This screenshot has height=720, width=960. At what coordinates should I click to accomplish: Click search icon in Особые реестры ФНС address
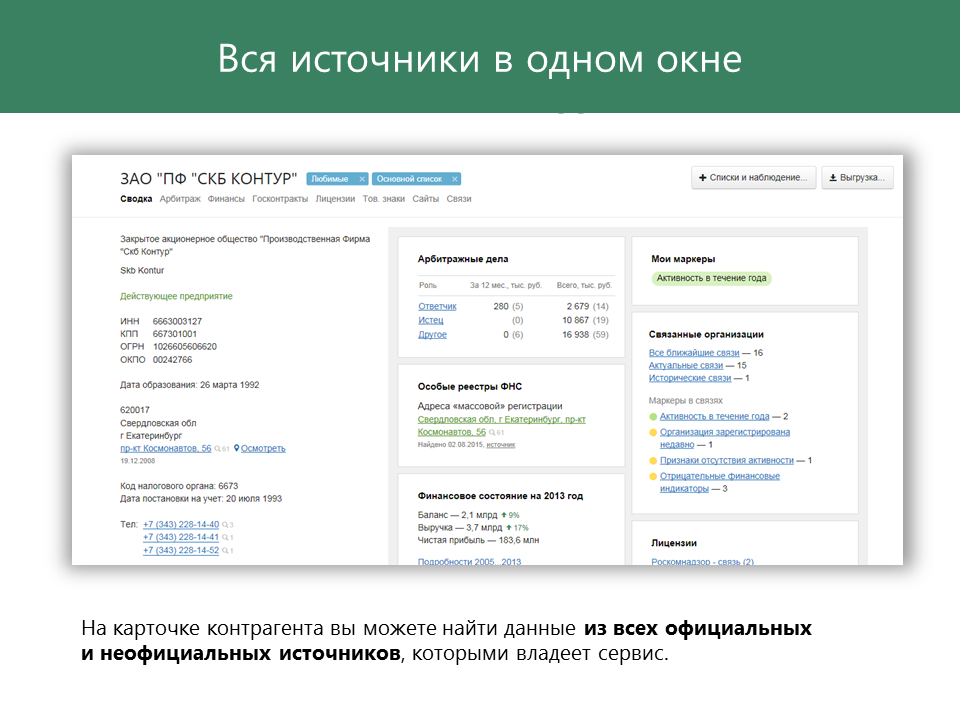pos(492,432)
